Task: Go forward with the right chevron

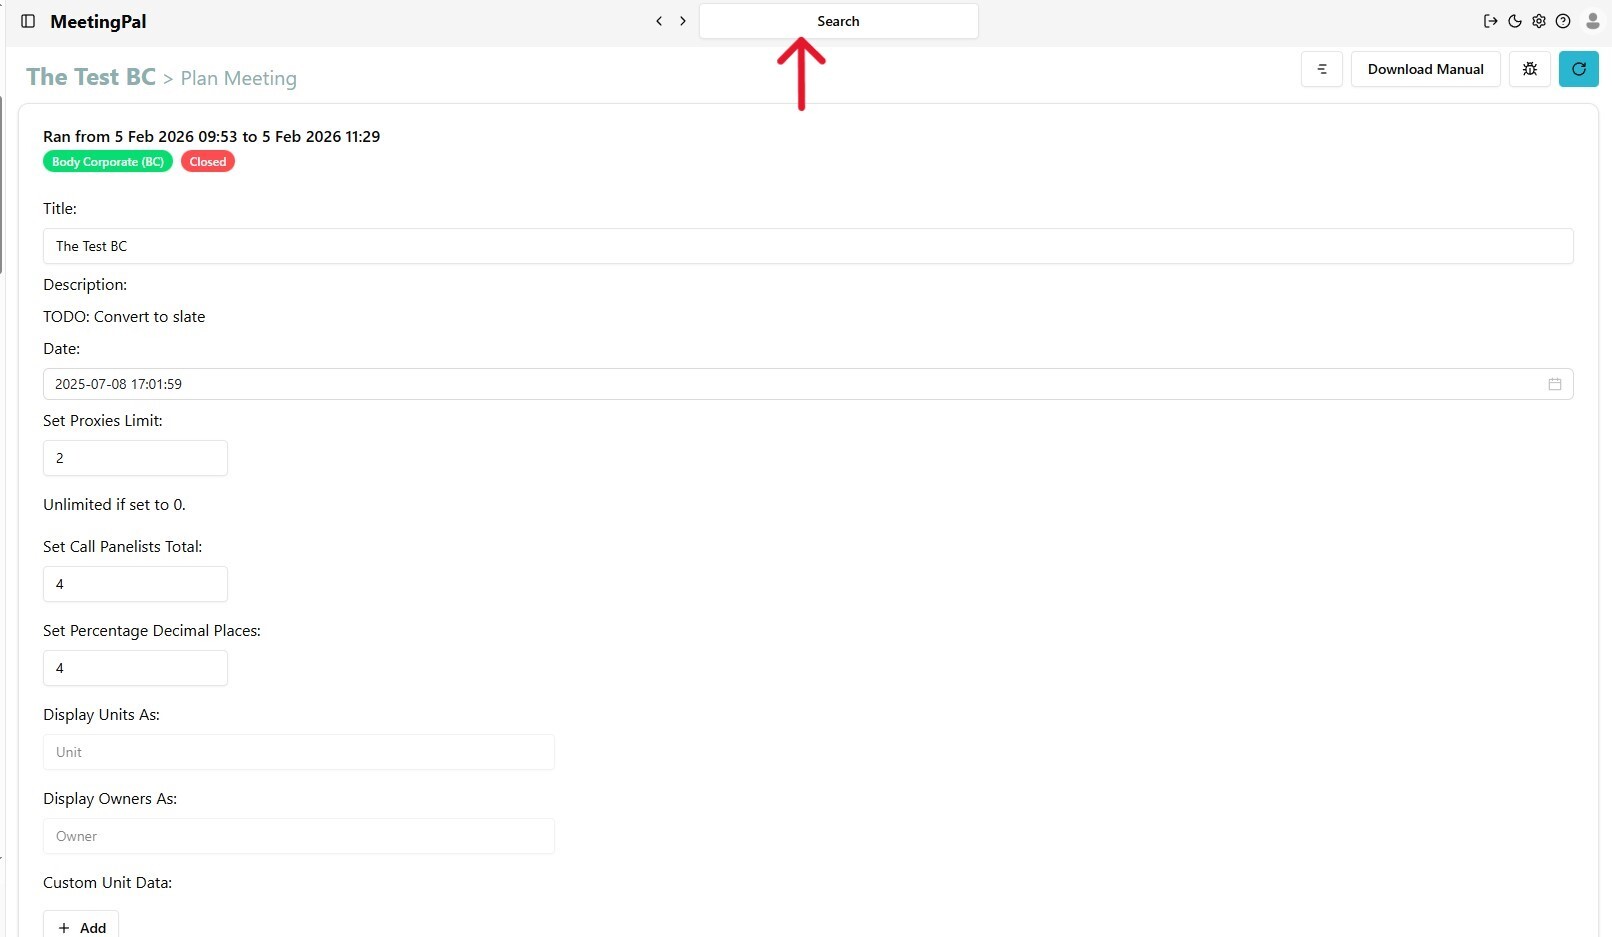Action: pyautogui.click(x=683, y=21)
